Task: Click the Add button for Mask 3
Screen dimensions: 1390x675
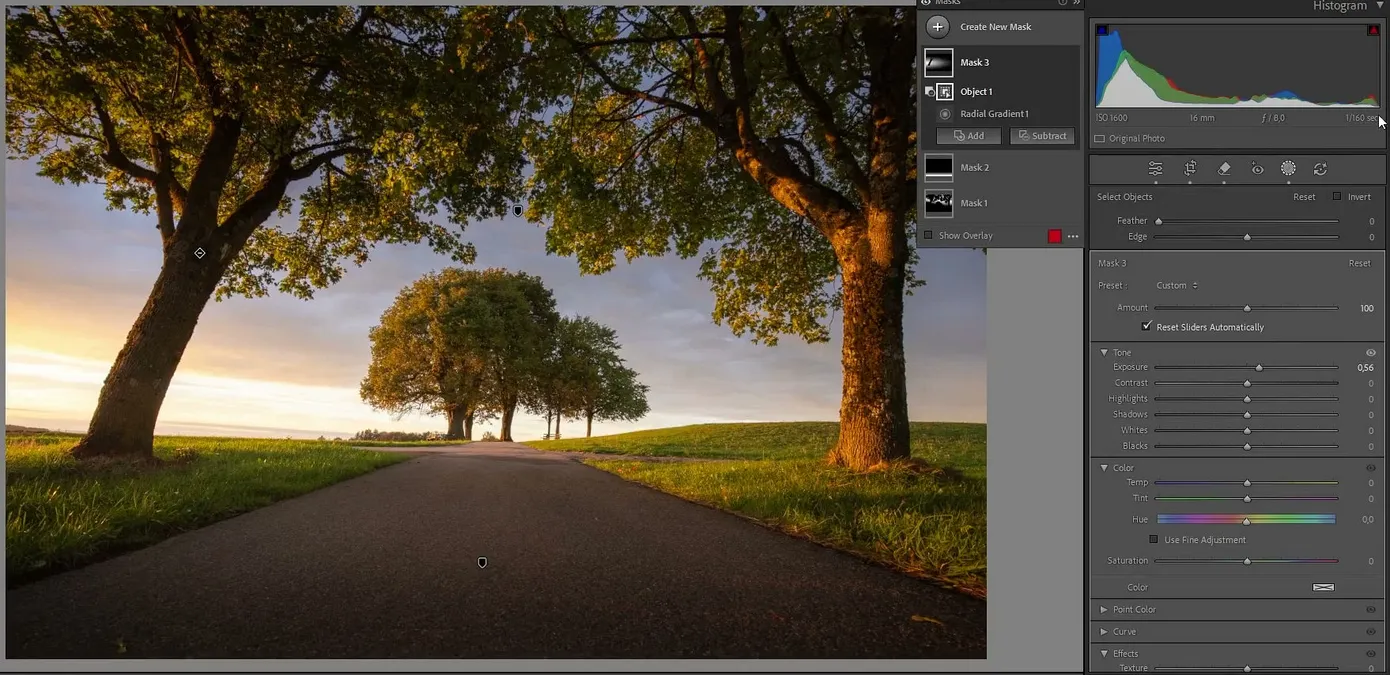Action: coord(968,136)
